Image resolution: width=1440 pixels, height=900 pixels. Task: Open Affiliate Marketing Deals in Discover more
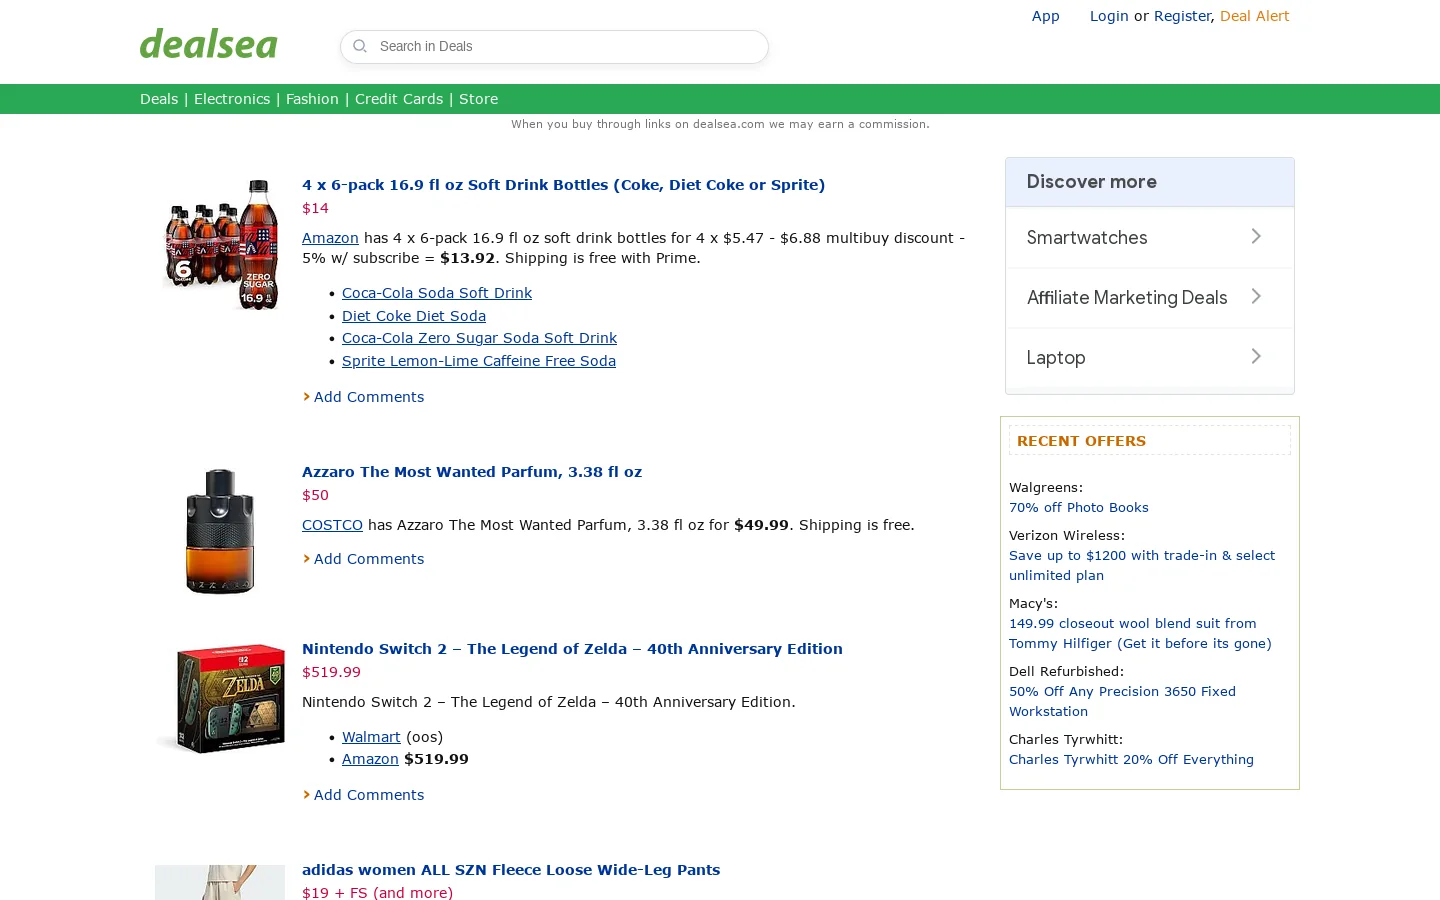click(x=1127, y=298)
